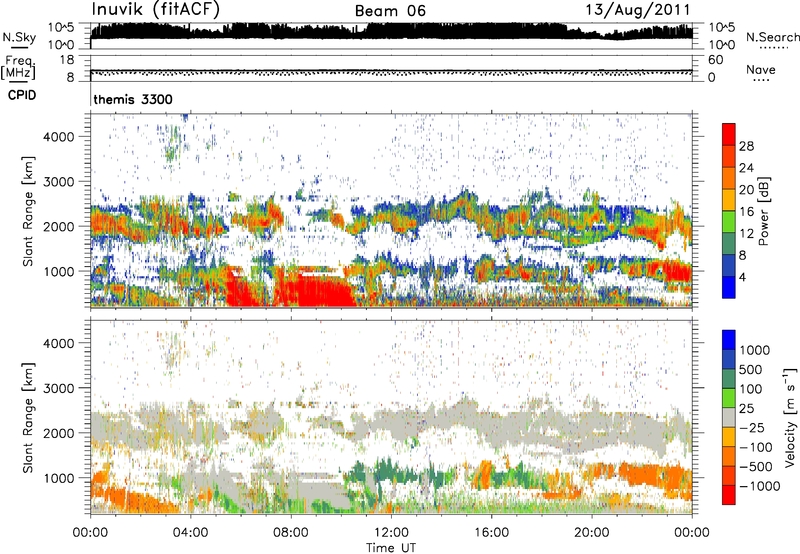Click the 'Nave' legend label
The width and height of the screenshot is (800, 554).
[x=761, y=69]
